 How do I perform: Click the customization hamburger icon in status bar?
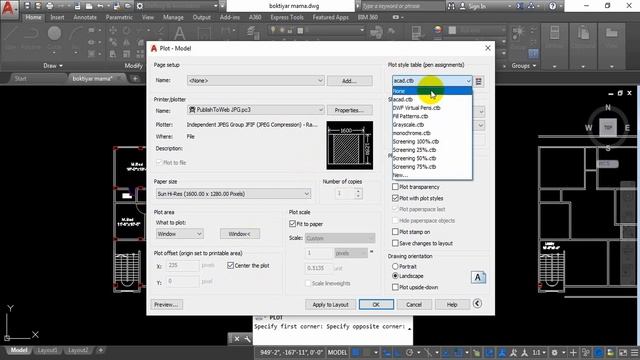634,352
